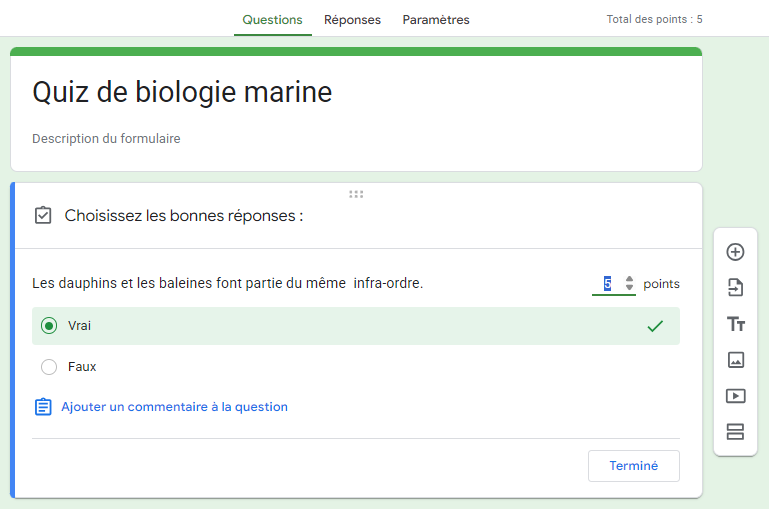Switch to the Réponses tab
This screenshot has height=509, width=769.
pyautogui.click(x=352, y=20)
